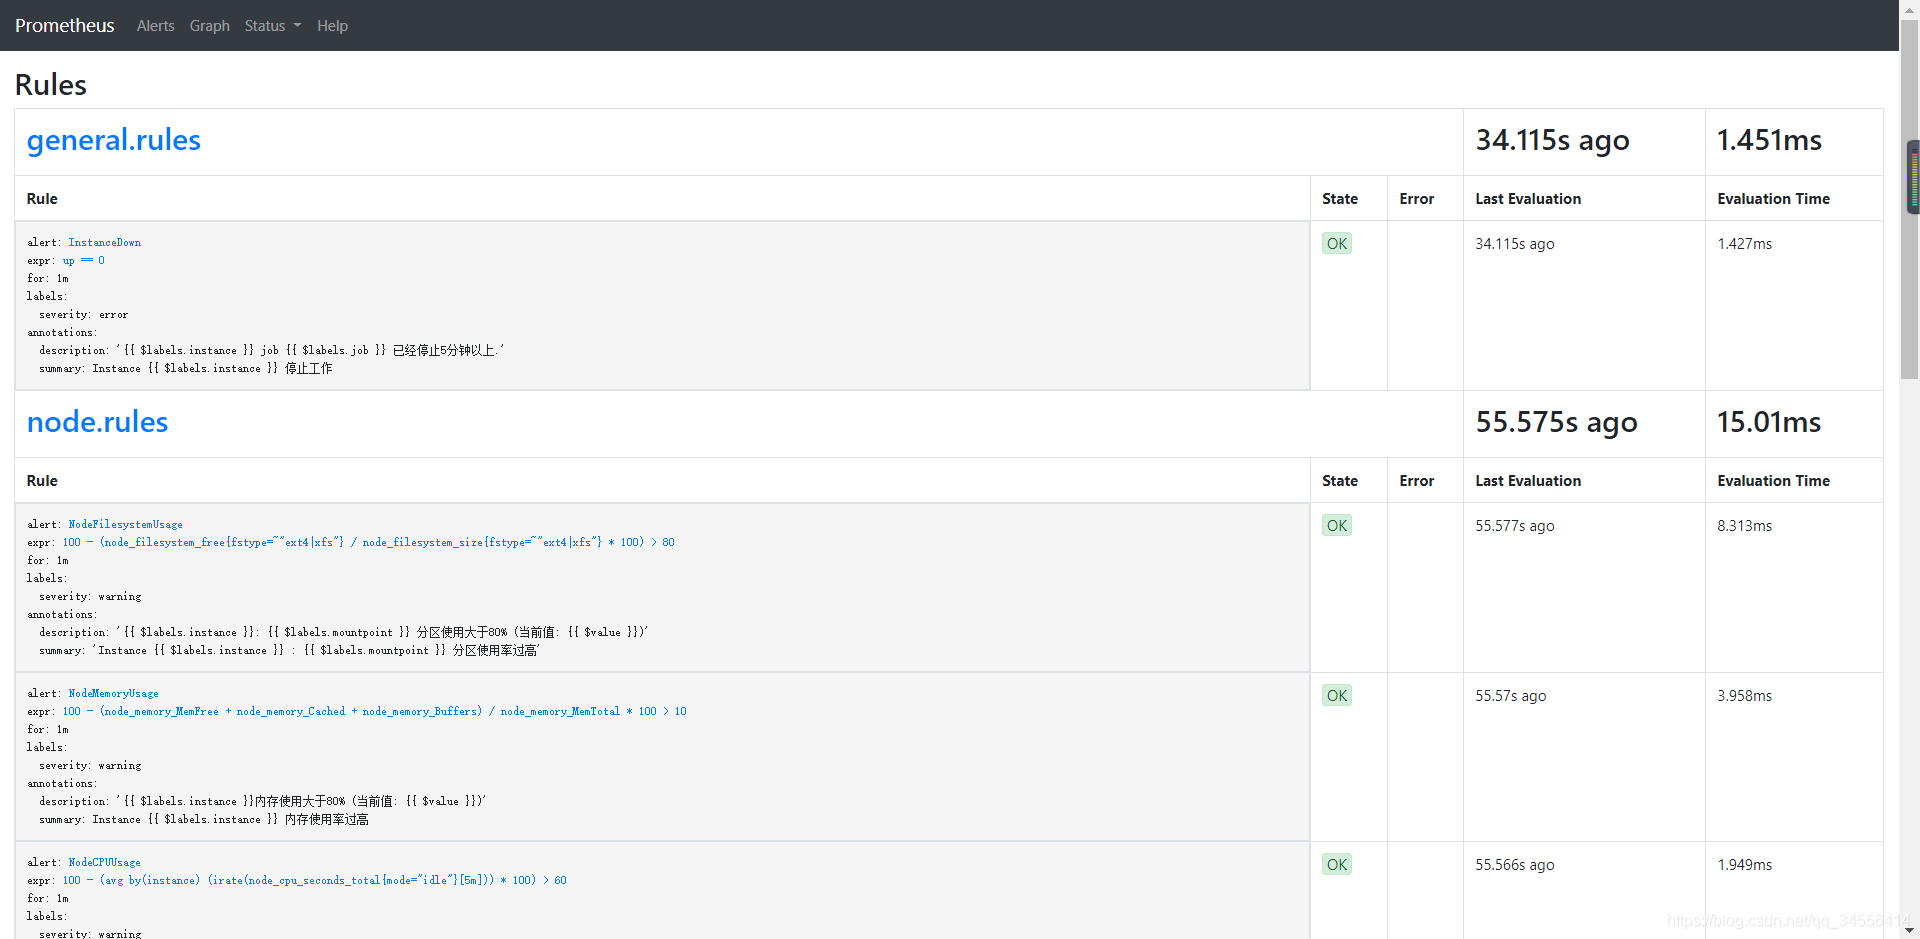Select the '1.949ms' evaluation time cell
This screenshot has height=939, width=1920.
click(1745, 865)
